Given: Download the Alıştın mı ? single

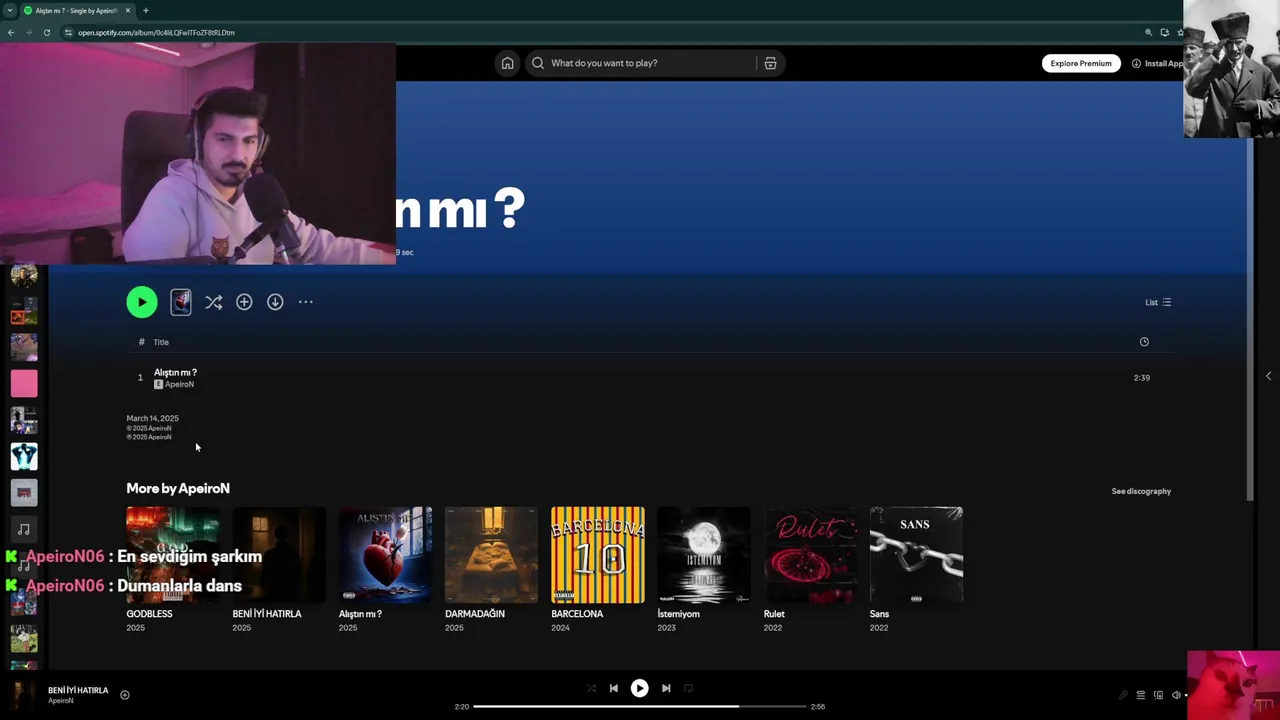Looking at the screenshot, I should click(x=275, y=302).
